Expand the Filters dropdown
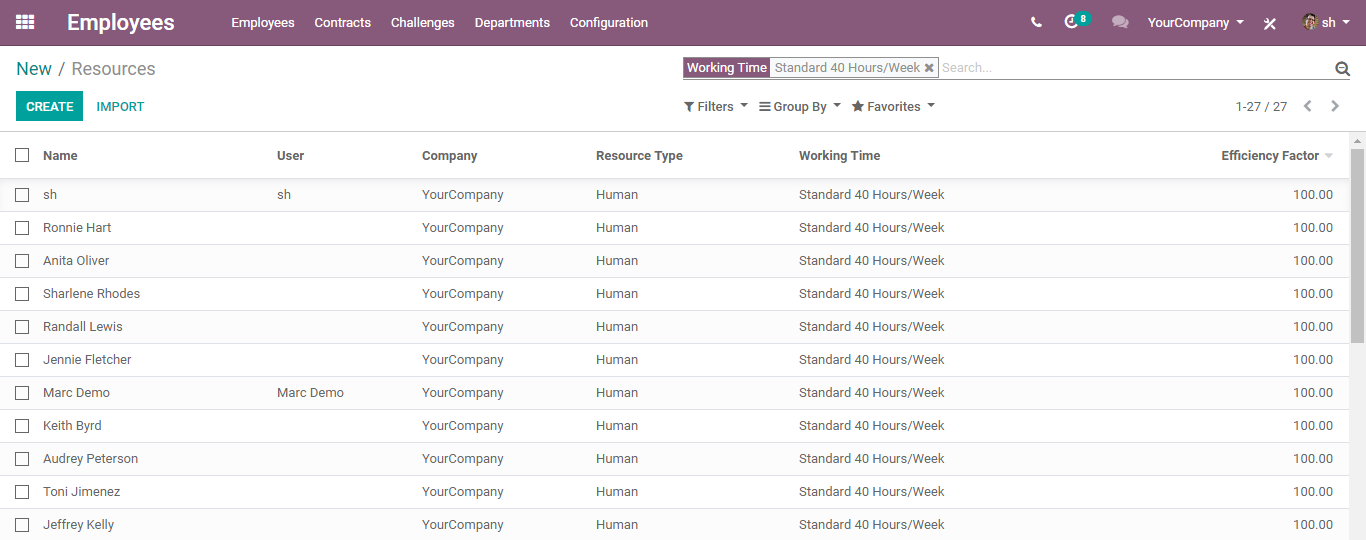Screen dimensions: 1366x540 (x=716, y=106)
